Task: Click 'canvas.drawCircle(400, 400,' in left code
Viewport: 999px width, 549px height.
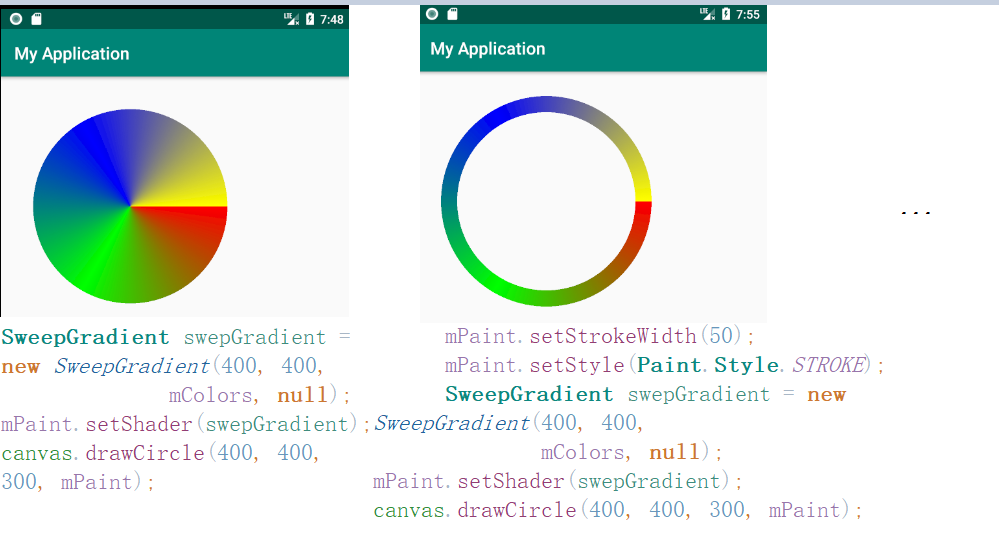Action: (160, 453)
